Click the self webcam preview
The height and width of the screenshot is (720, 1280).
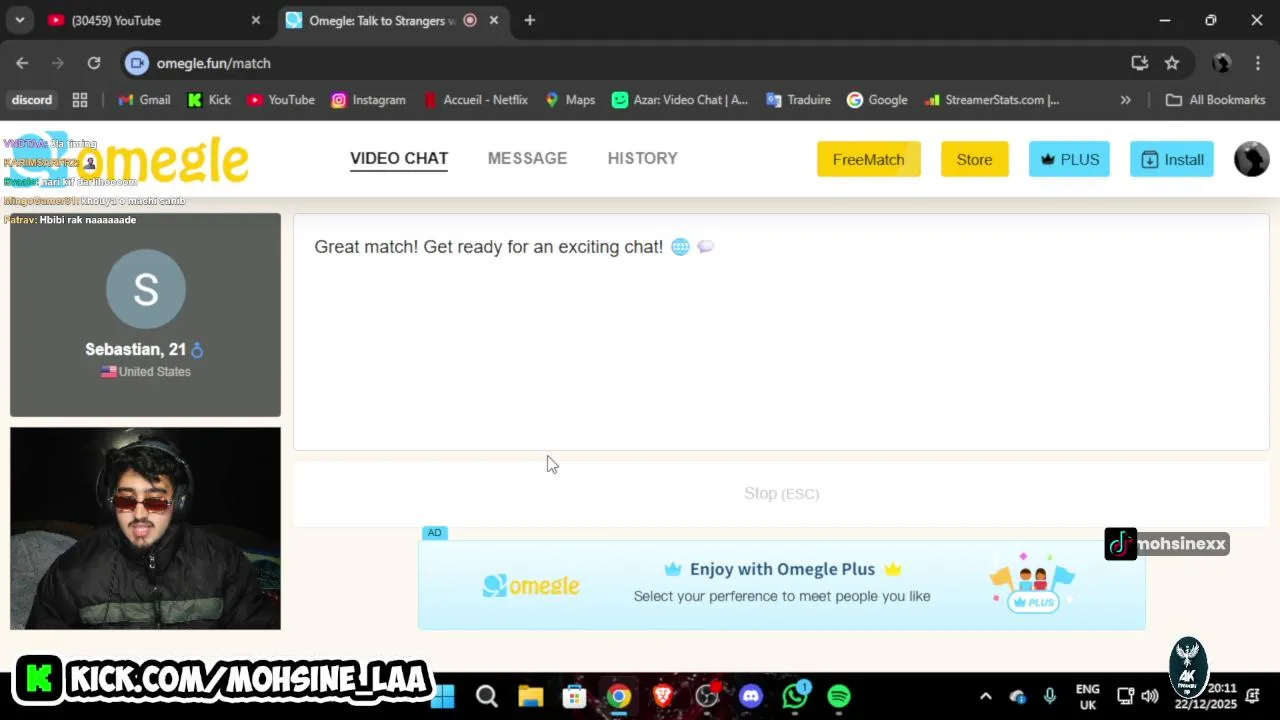[145, 528]
